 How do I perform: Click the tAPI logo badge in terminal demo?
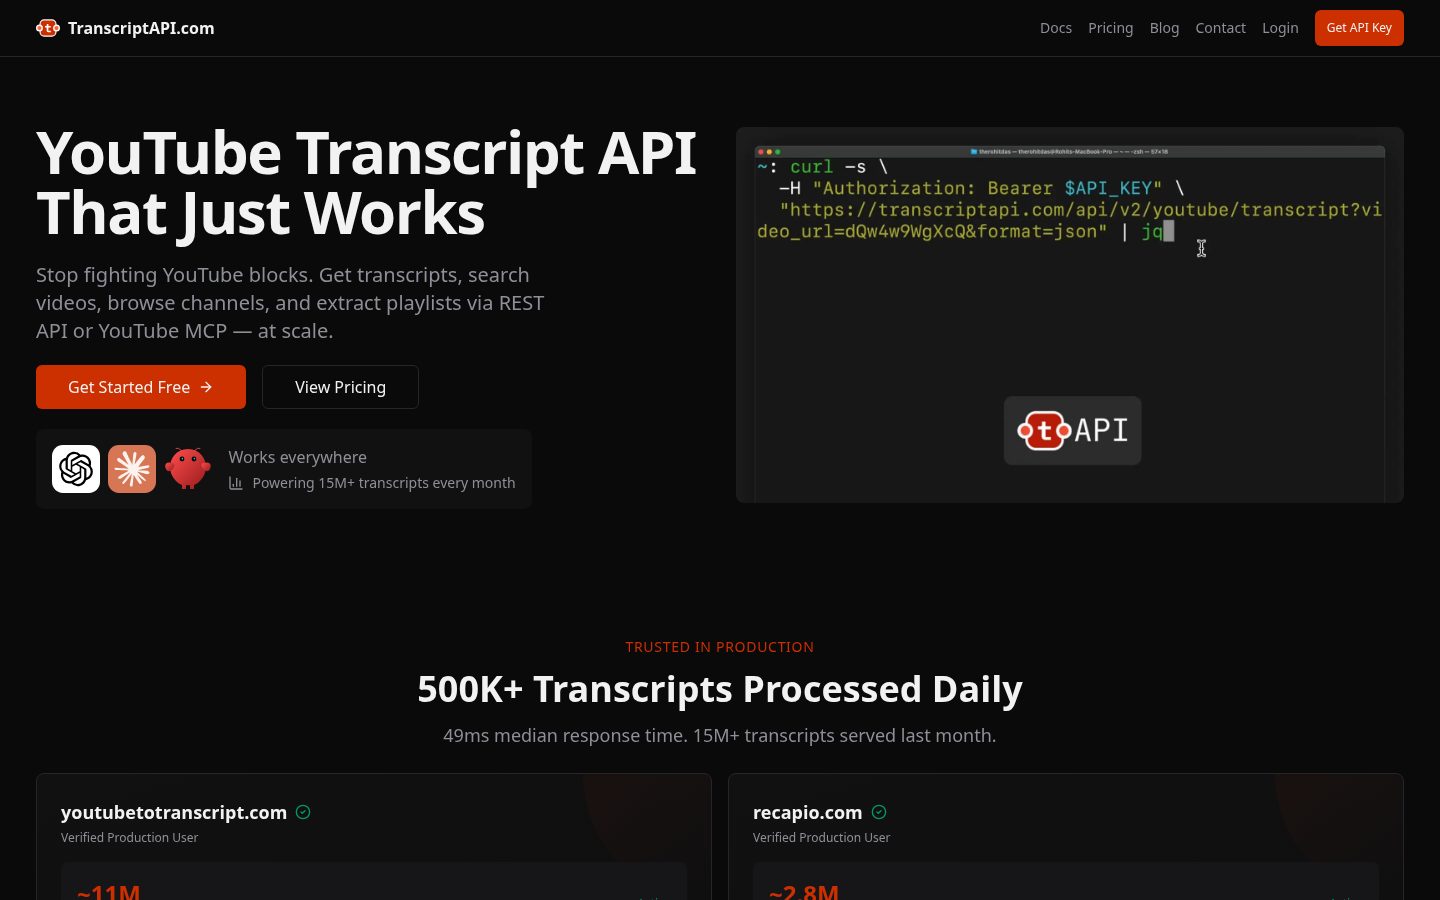pyautogui.click(x=1072, y=431)
